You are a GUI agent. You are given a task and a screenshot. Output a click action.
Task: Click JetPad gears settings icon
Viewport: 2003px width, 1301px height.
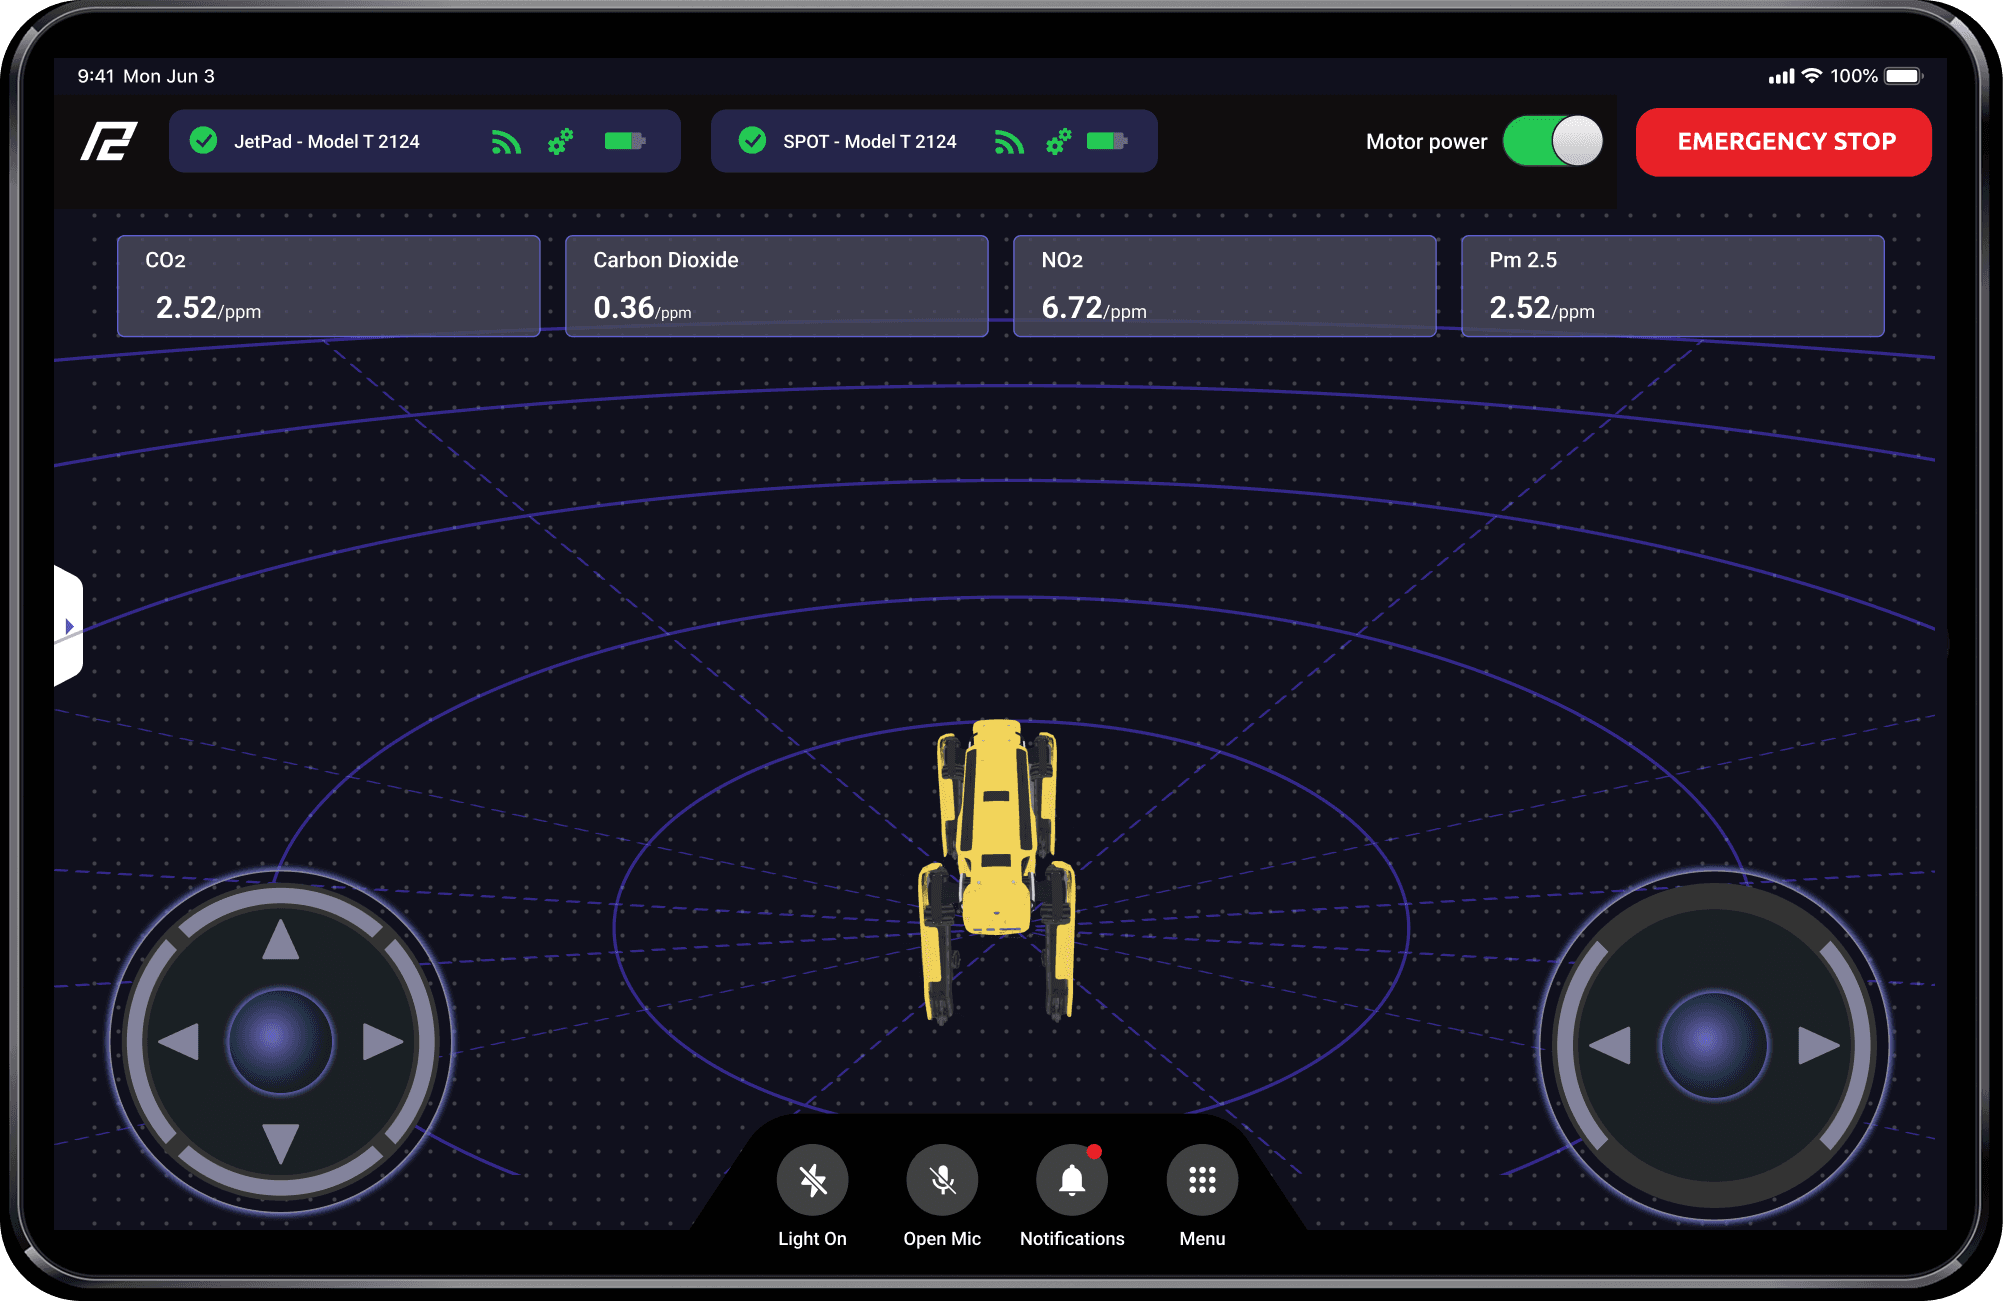pyautogui.click(x=560, y=141)
